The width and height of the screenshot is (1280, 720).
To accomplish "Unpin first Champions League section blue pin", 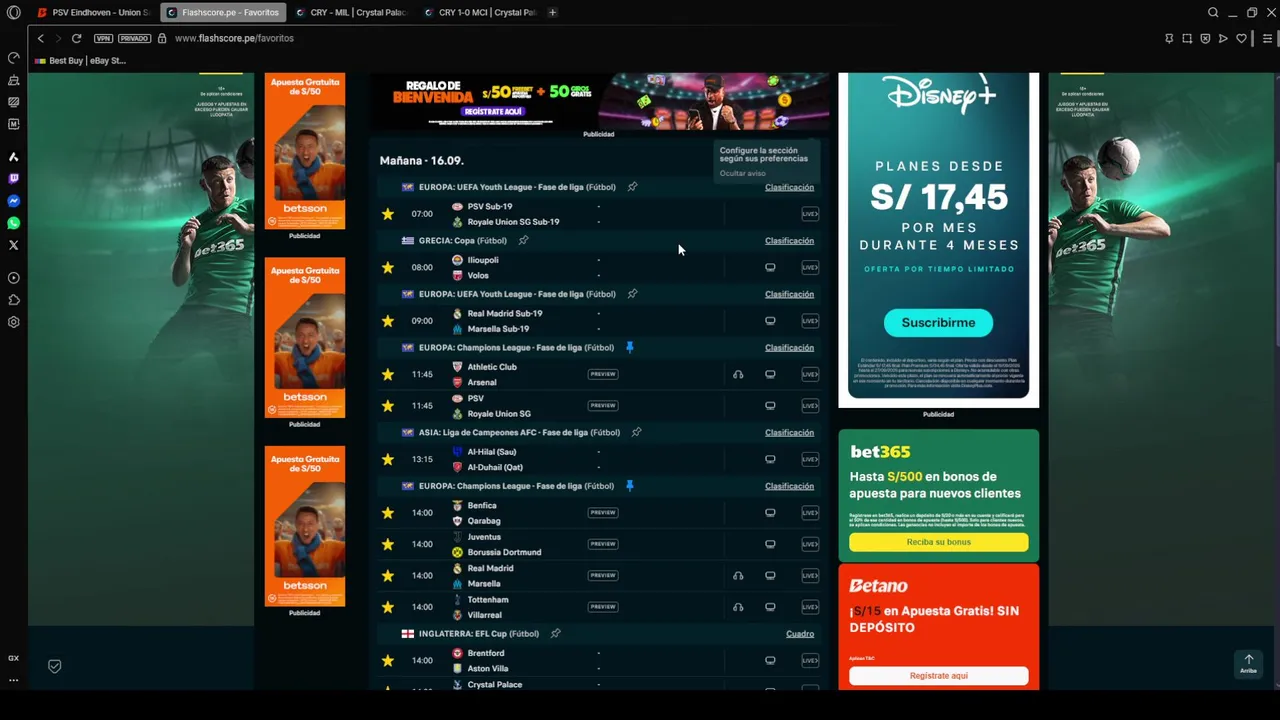I will [x=629, y=347].
